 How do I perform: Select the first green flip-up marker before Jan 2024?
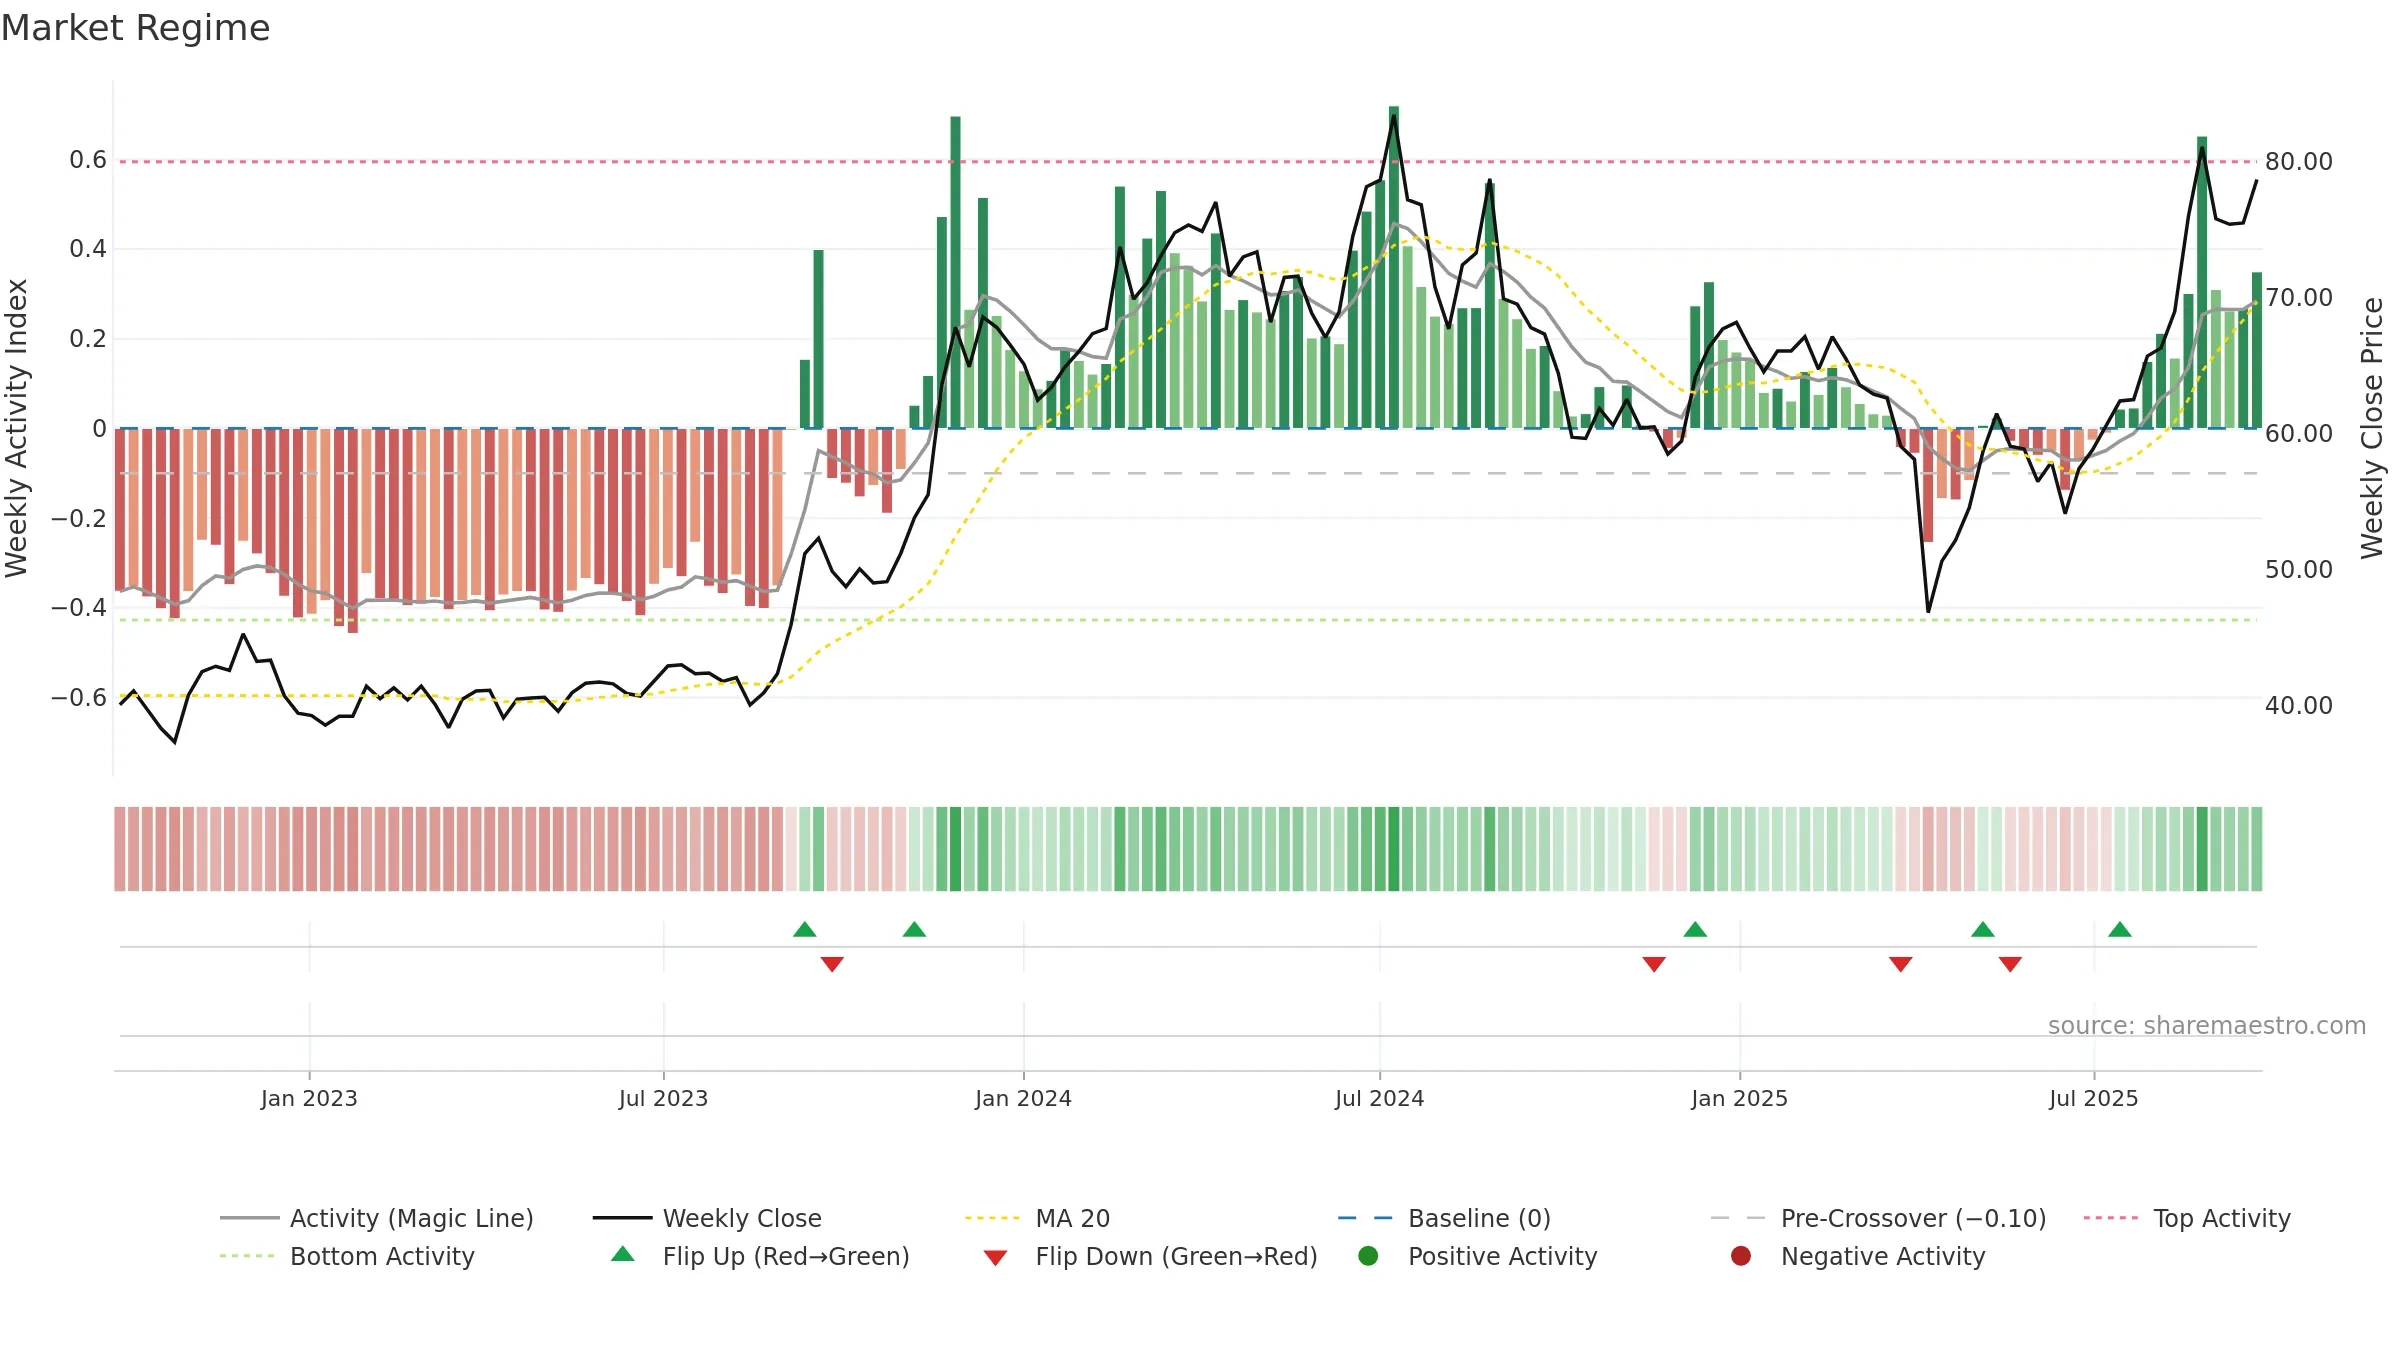[x=805, y=930]
